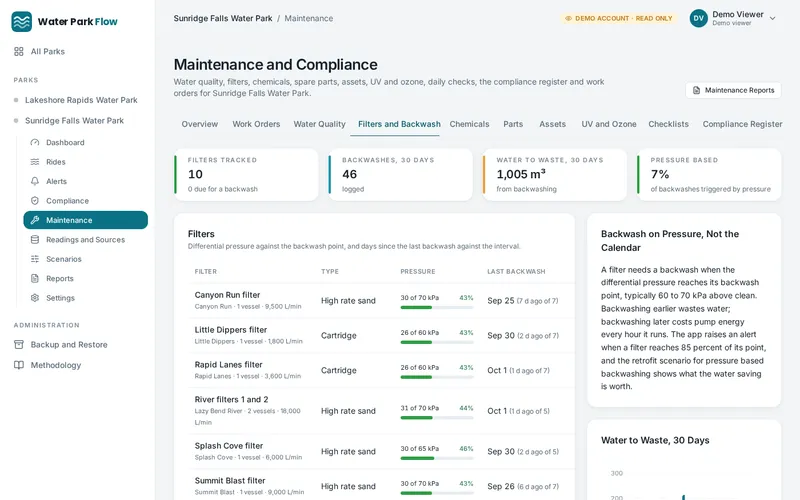Click the All Parks grid icon

point(19,52)
